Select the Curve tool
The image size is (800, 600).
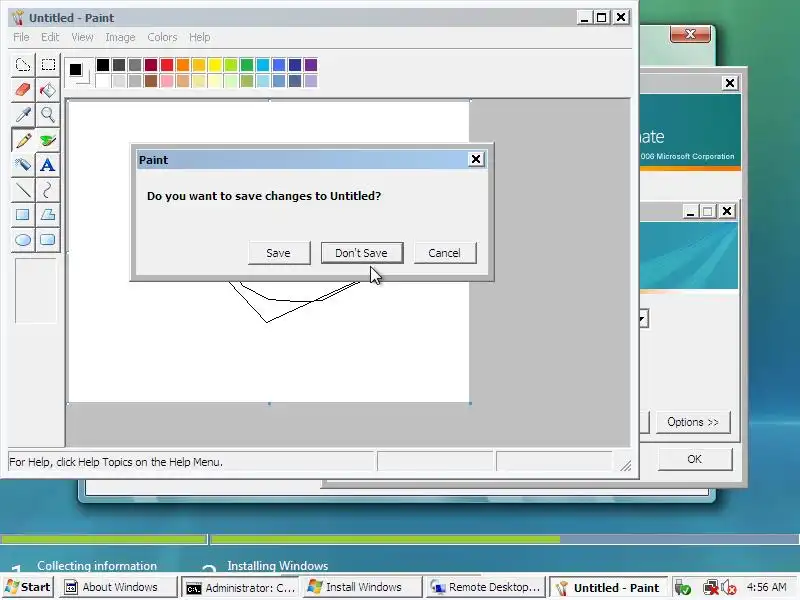pos(48,190)
